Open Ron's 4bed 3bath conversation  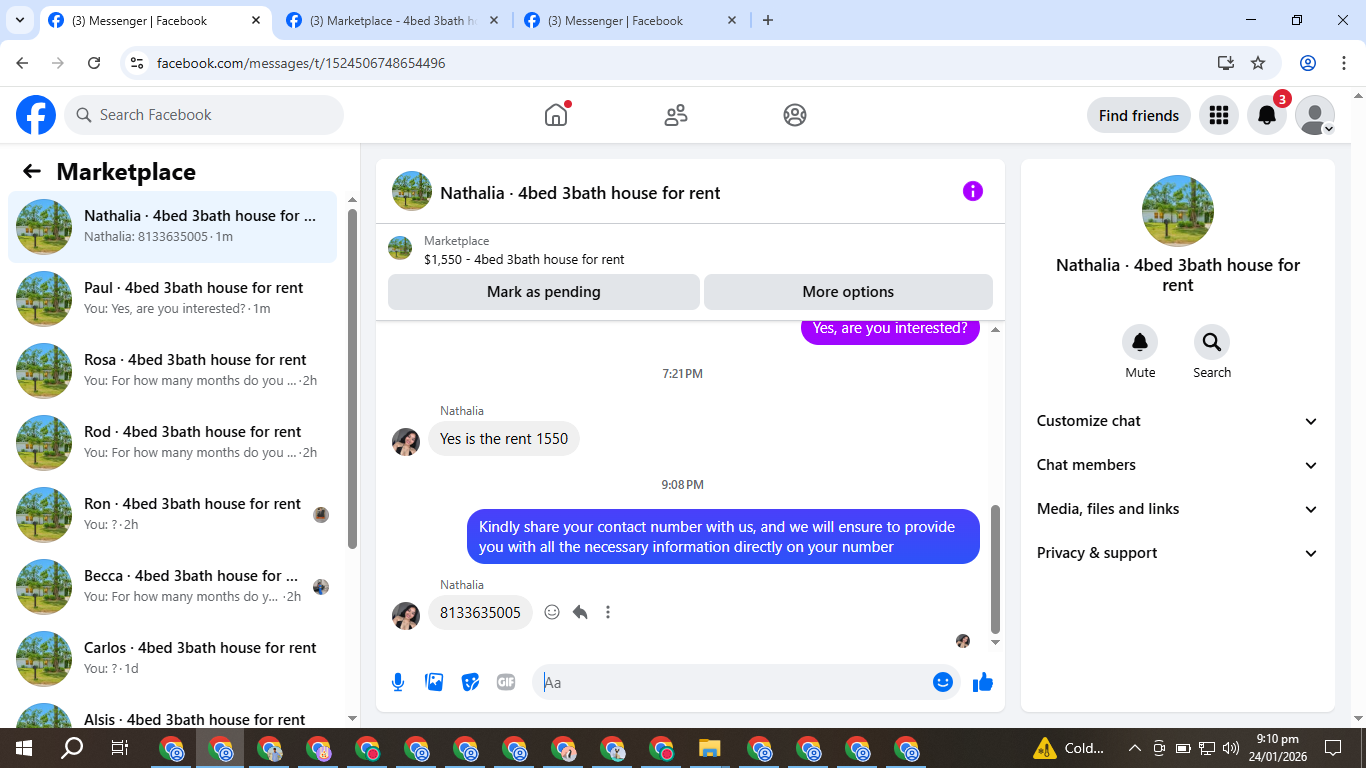(x=172, y=514)
